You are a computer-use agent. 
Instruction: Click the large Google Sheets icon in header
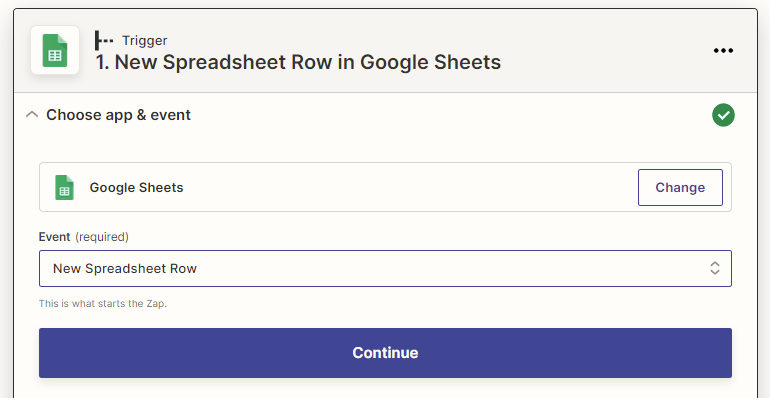click(x=55, y=50)
